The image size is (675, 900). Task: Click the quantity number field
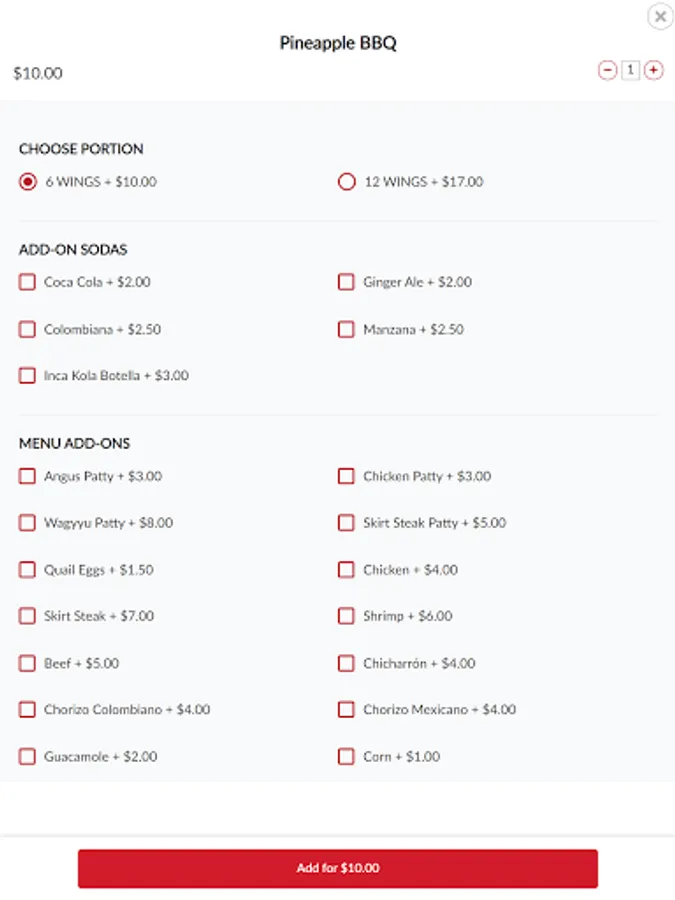(x=630, y=70)
